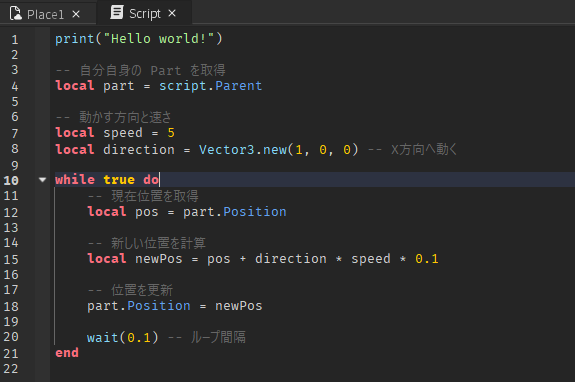Click the newPos variable on line 18
The width and height of the screenshot is (575, 382).
point(239,306)
